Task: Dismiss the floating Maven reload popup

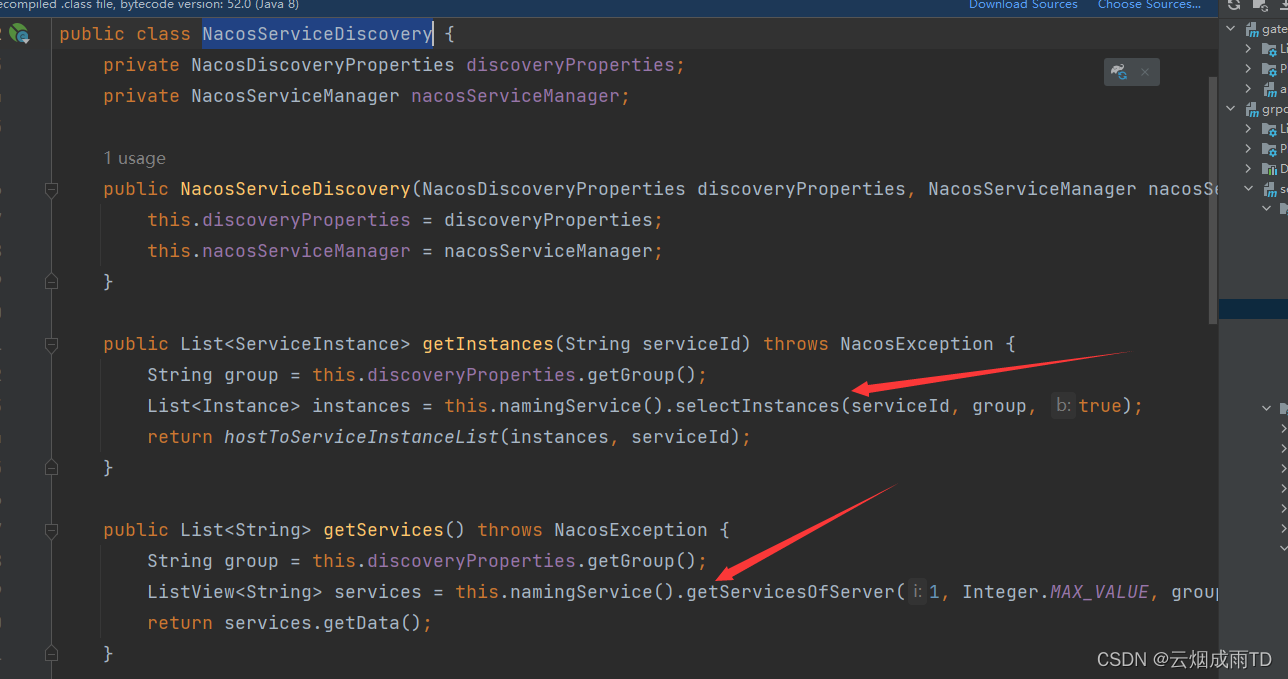Action: [x=1145, y=72]
